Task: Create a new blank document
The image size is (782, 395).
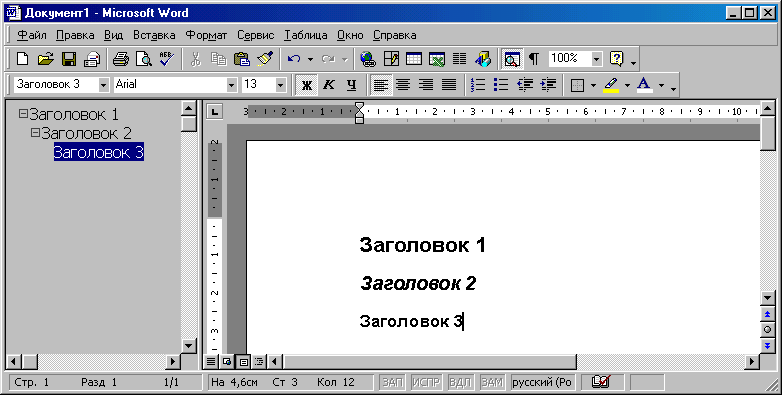Action: coord(22,59)
